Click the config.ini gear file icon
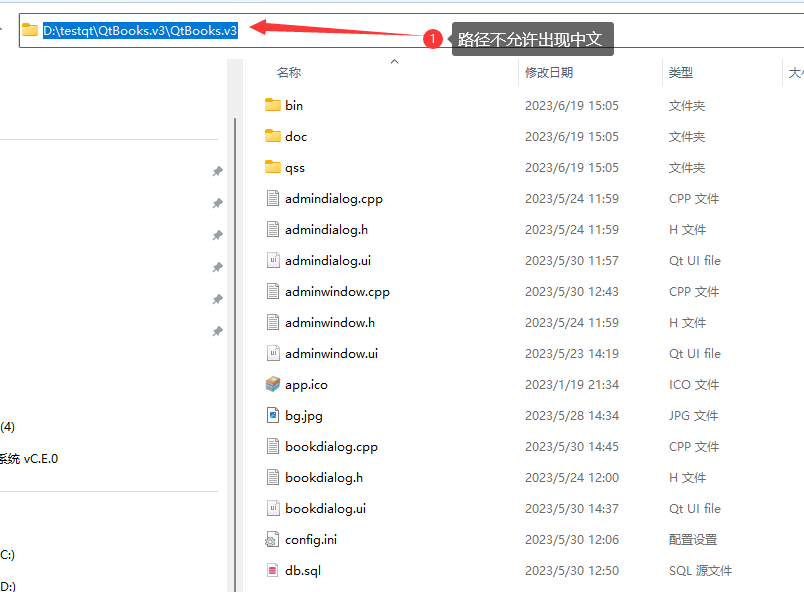 (272, 540)
